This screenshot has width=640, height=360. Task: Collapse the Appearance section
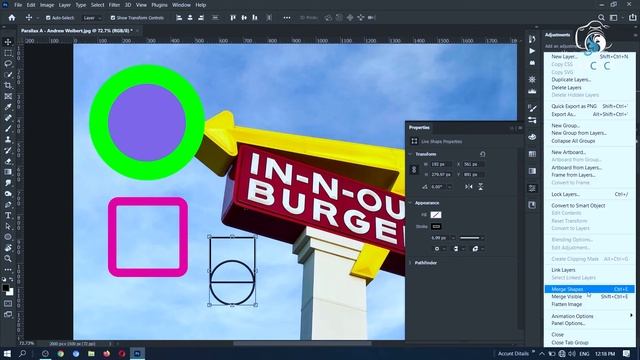(x=410, y=203)
